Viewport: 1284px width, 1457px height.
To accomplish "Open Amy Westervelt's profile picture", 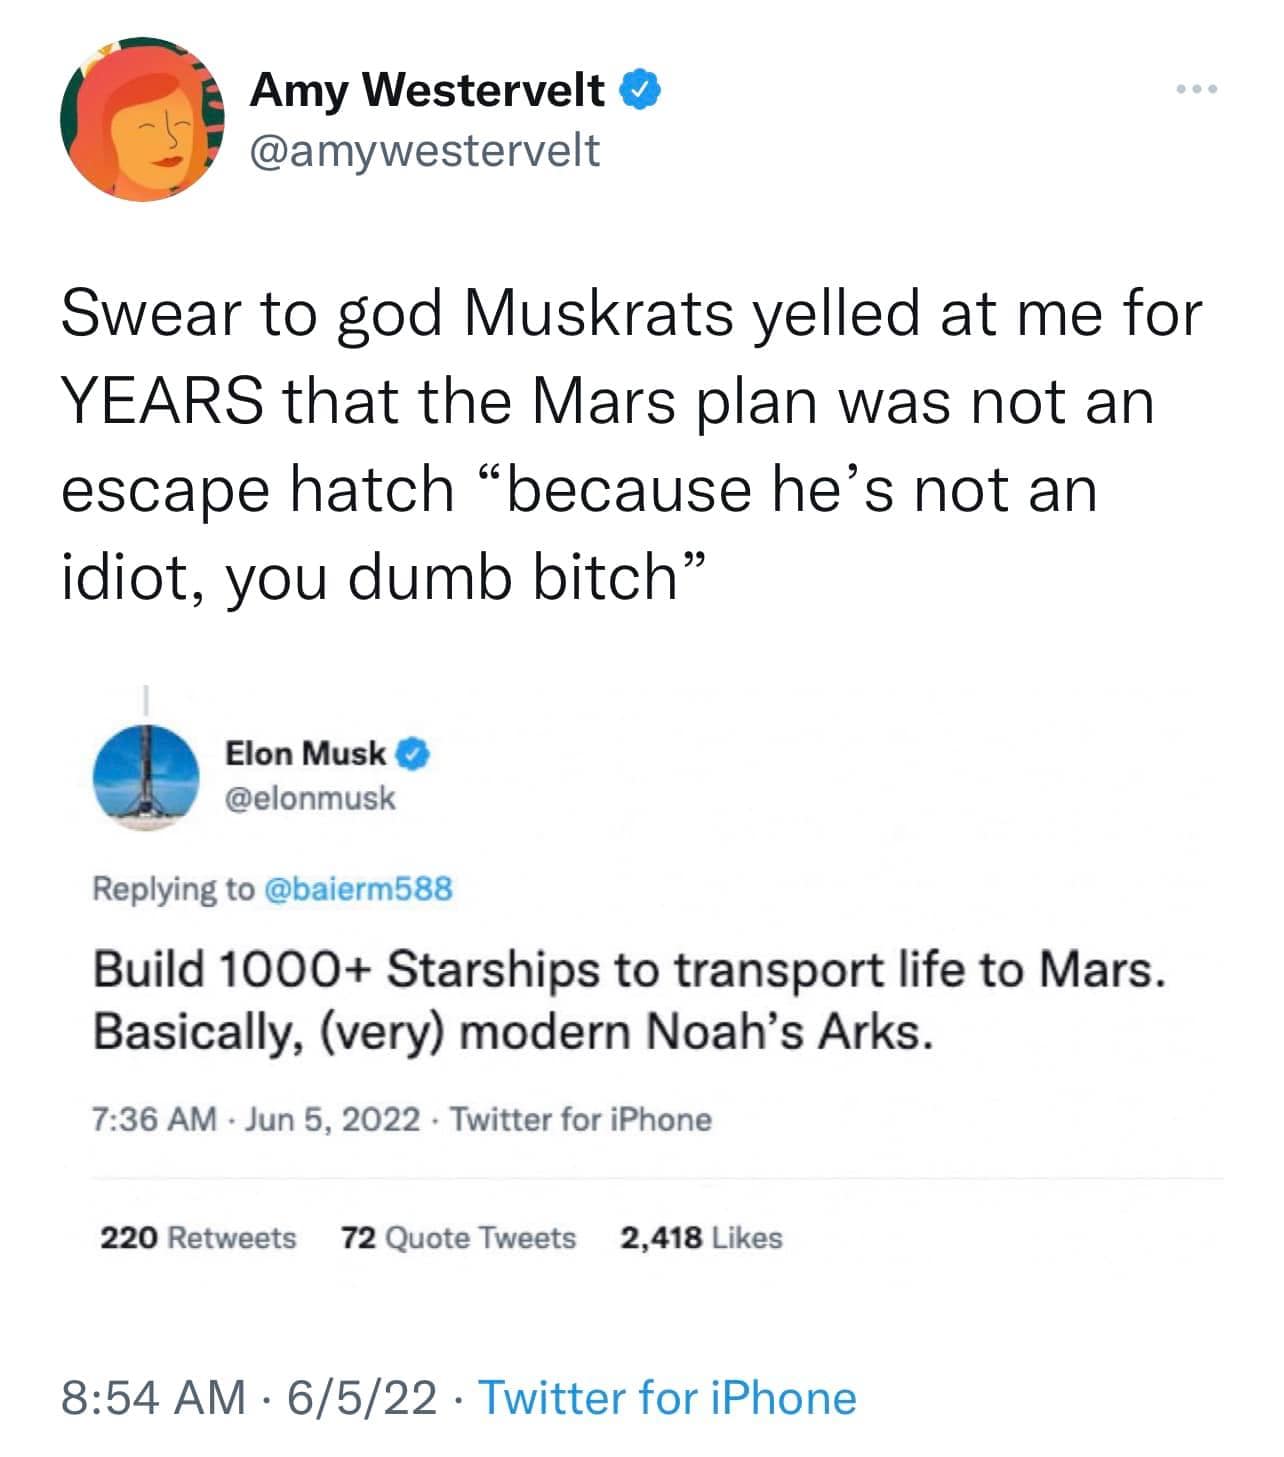I will tap(142, 120).
